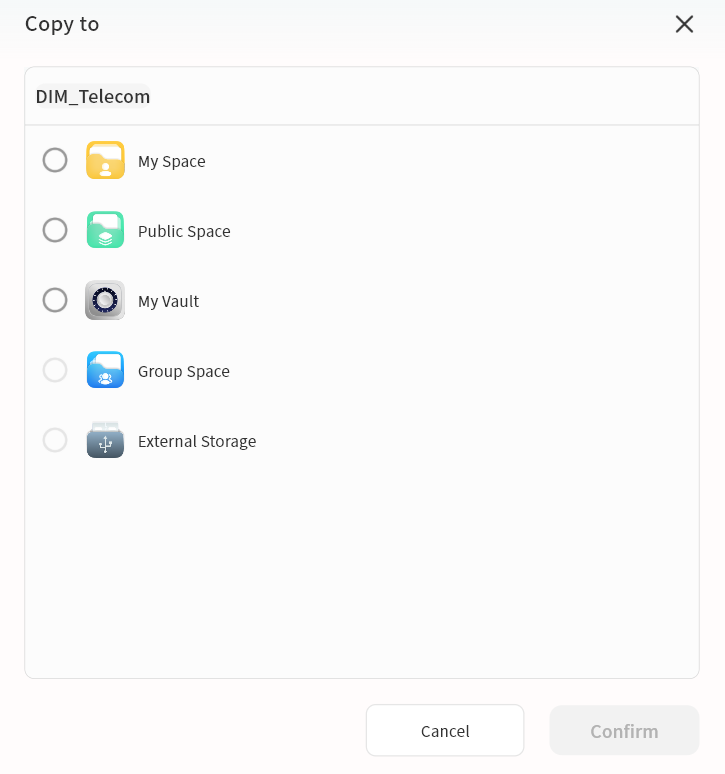This screenshot has height=774, width=725.
Task: Select the My Space radio button
Action: click(x=55, y=160)
